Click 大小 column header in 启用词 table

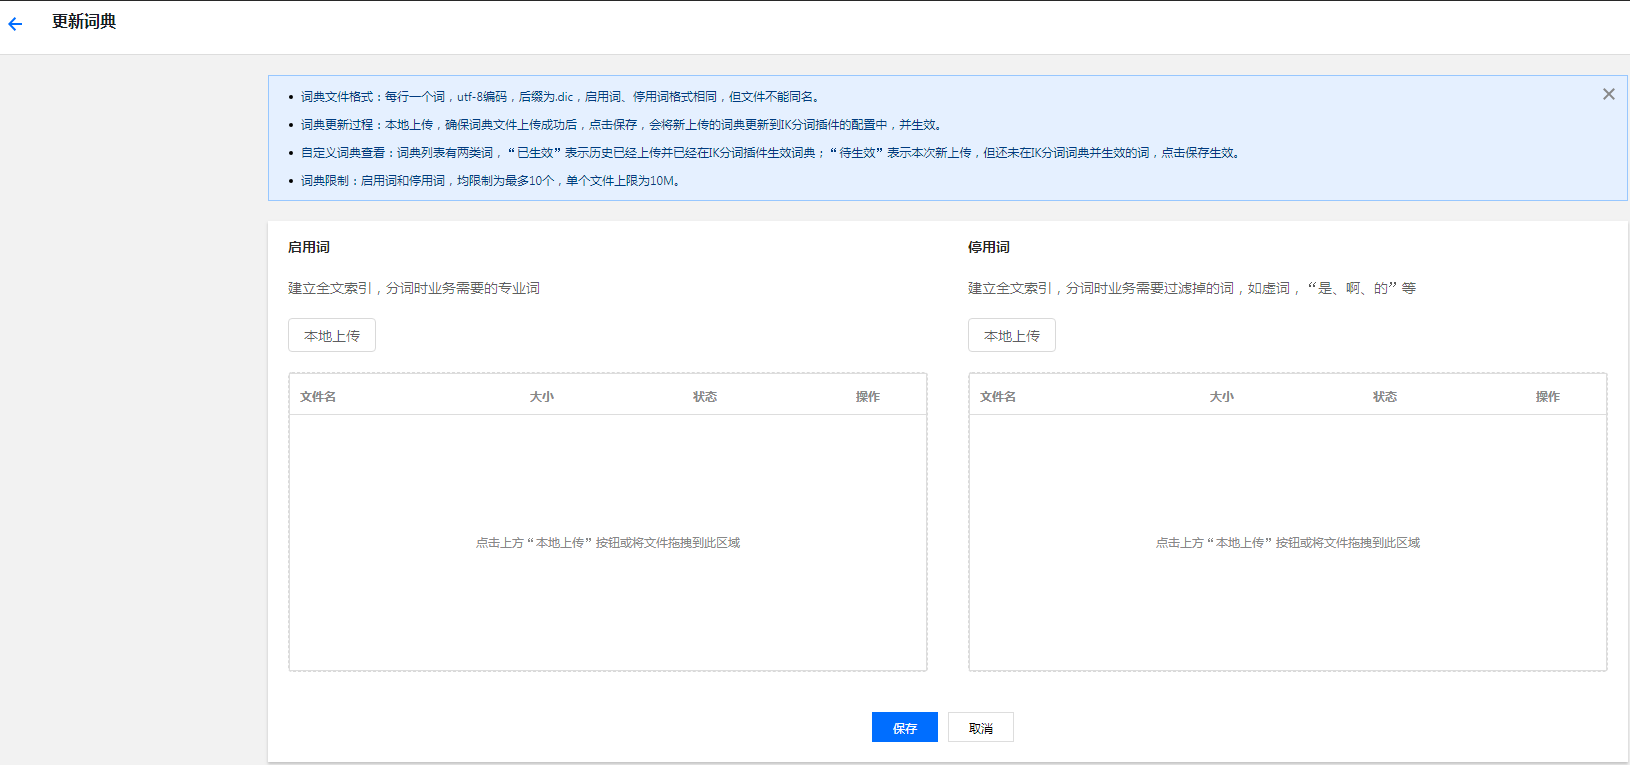[542, 397]
